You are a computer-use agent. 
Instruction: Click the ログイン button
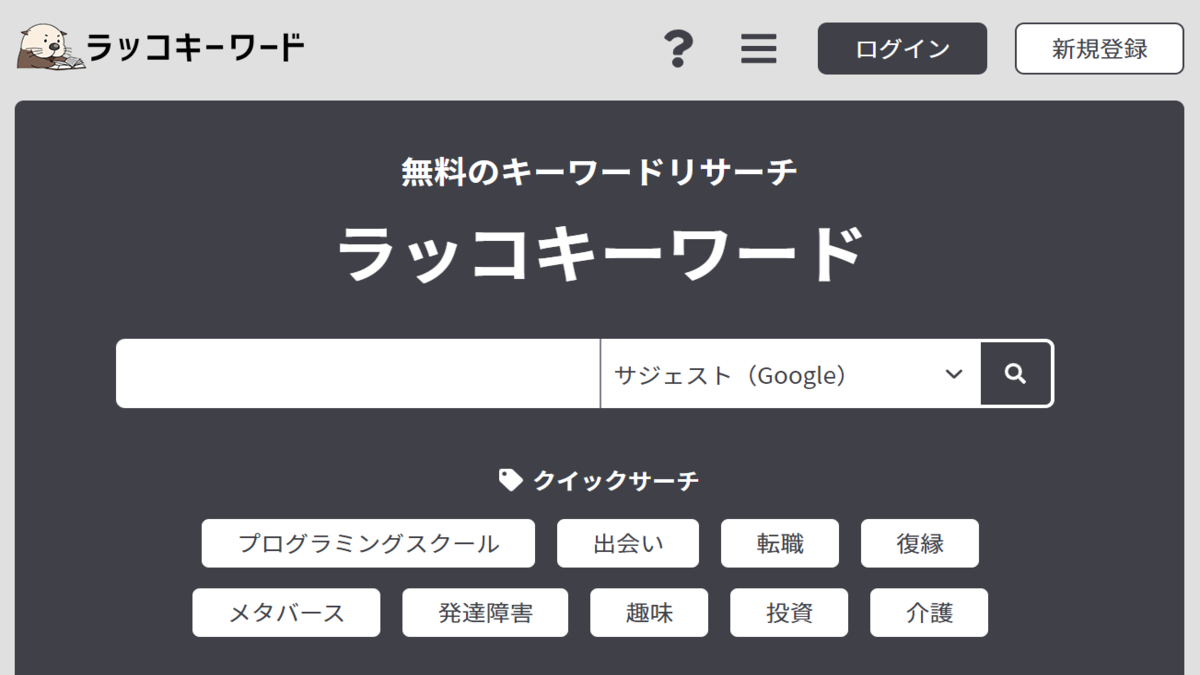click(902, 49)
